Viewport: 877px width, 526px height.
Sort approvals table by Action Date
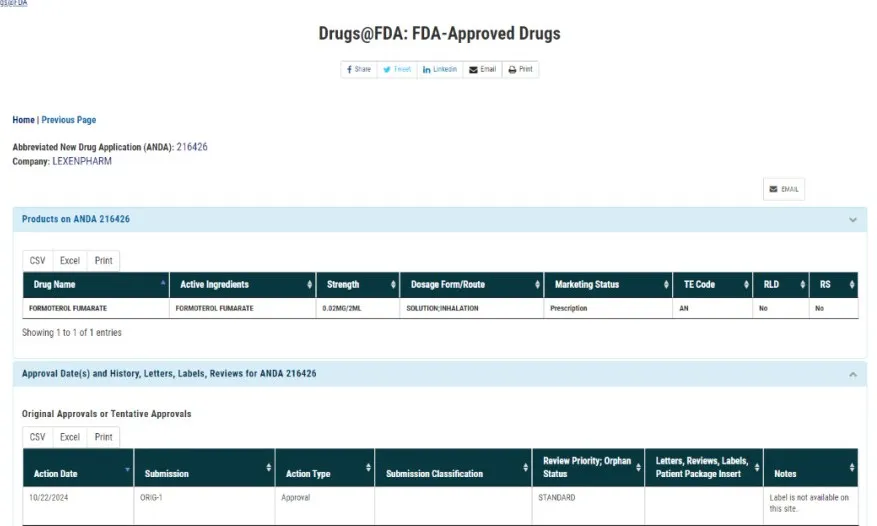click(78, 473)
